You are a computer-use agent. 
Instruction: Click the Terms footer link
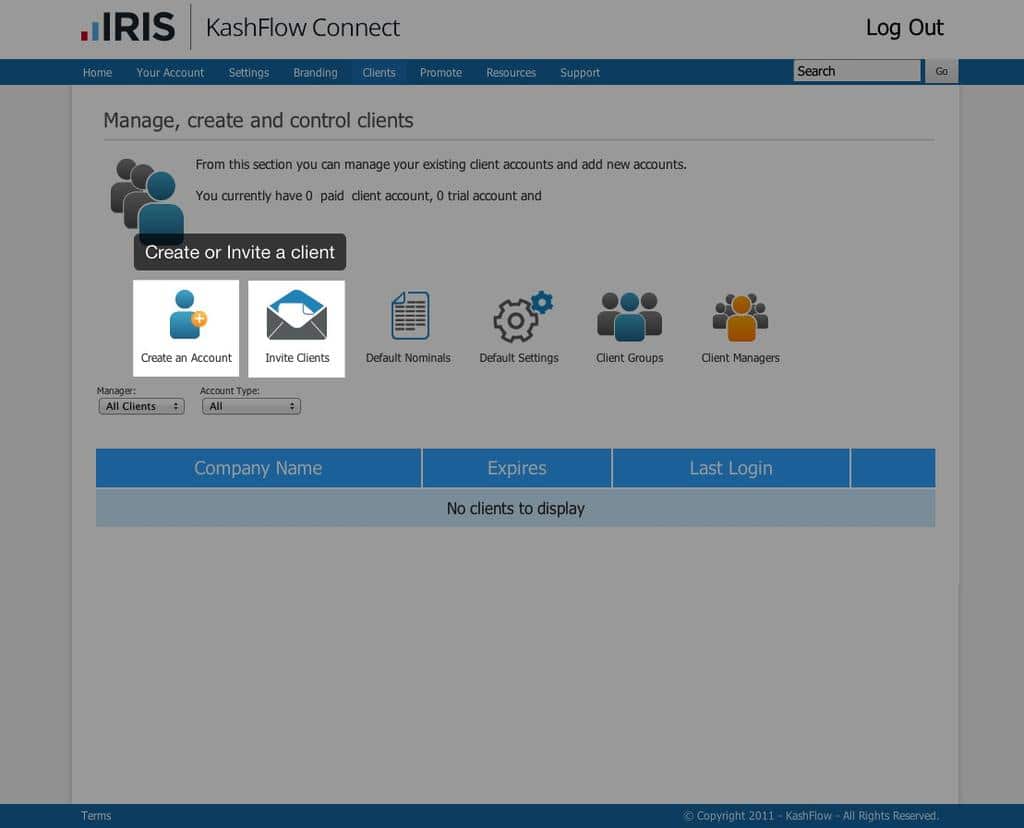pyautogui.click(x=96, y=815)
